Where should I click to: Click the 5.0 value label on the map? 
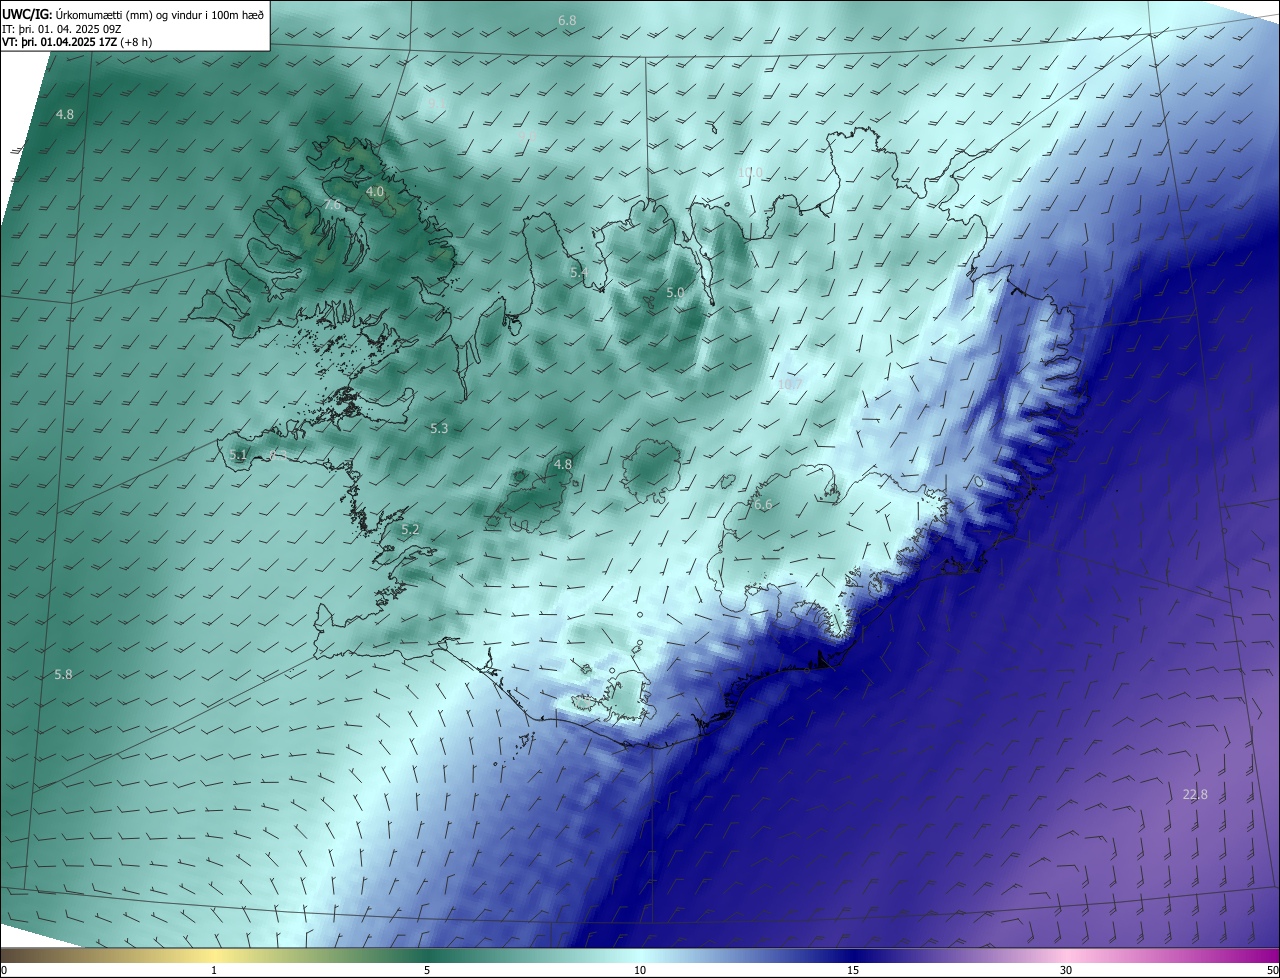coord(675,292)
